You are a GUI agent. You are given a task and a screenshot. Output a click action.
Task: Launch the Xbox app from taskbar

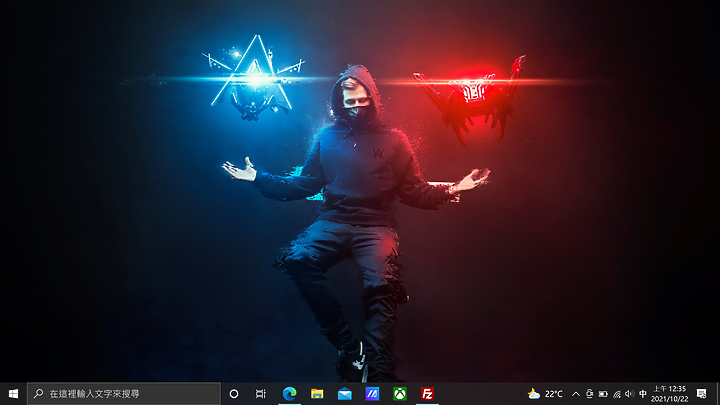click(399, 394)
